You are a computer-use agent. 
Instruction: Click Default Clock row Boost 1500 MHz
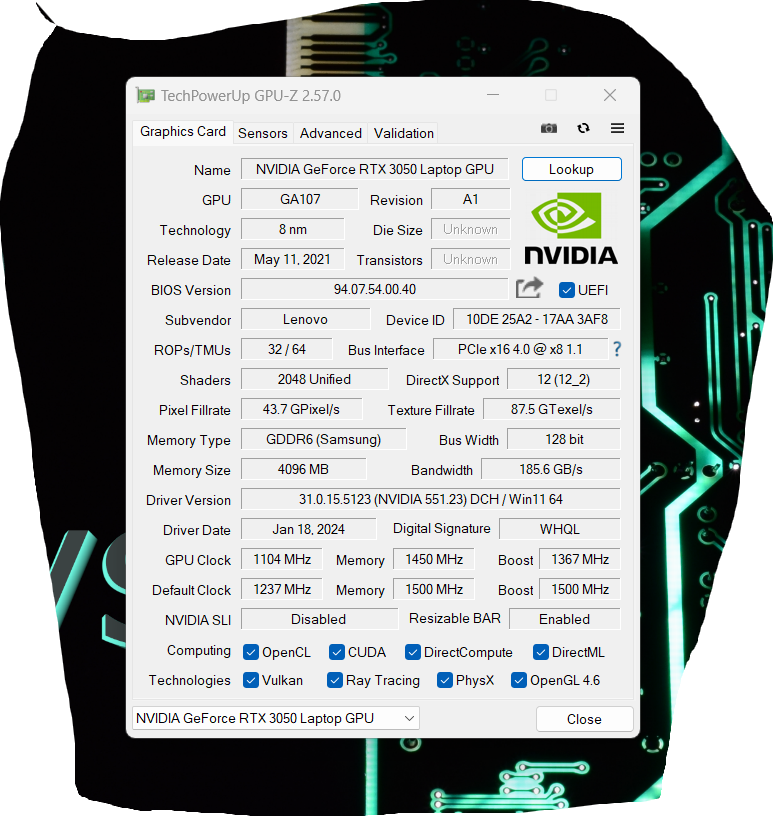pyautogui.click(x=580, y=589)
